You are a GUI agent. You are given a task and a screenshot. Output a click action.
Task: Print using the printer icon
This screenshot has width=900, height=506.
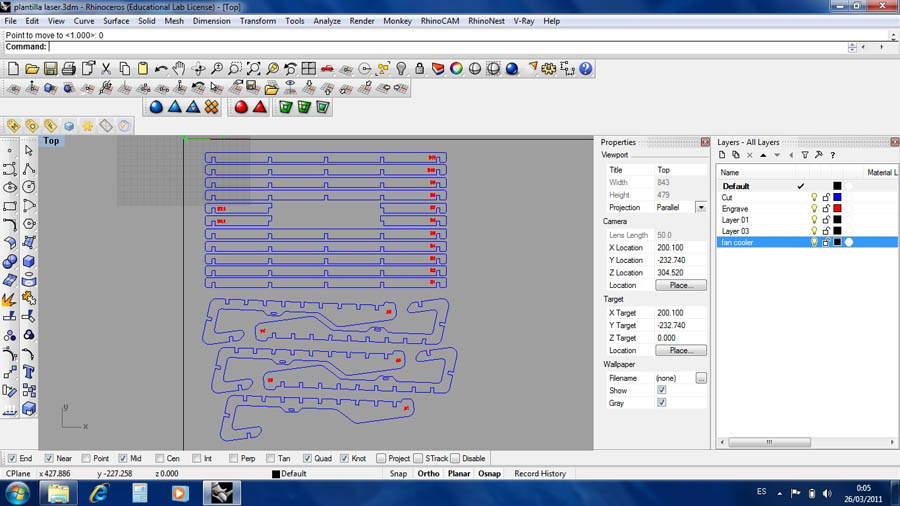68,69
